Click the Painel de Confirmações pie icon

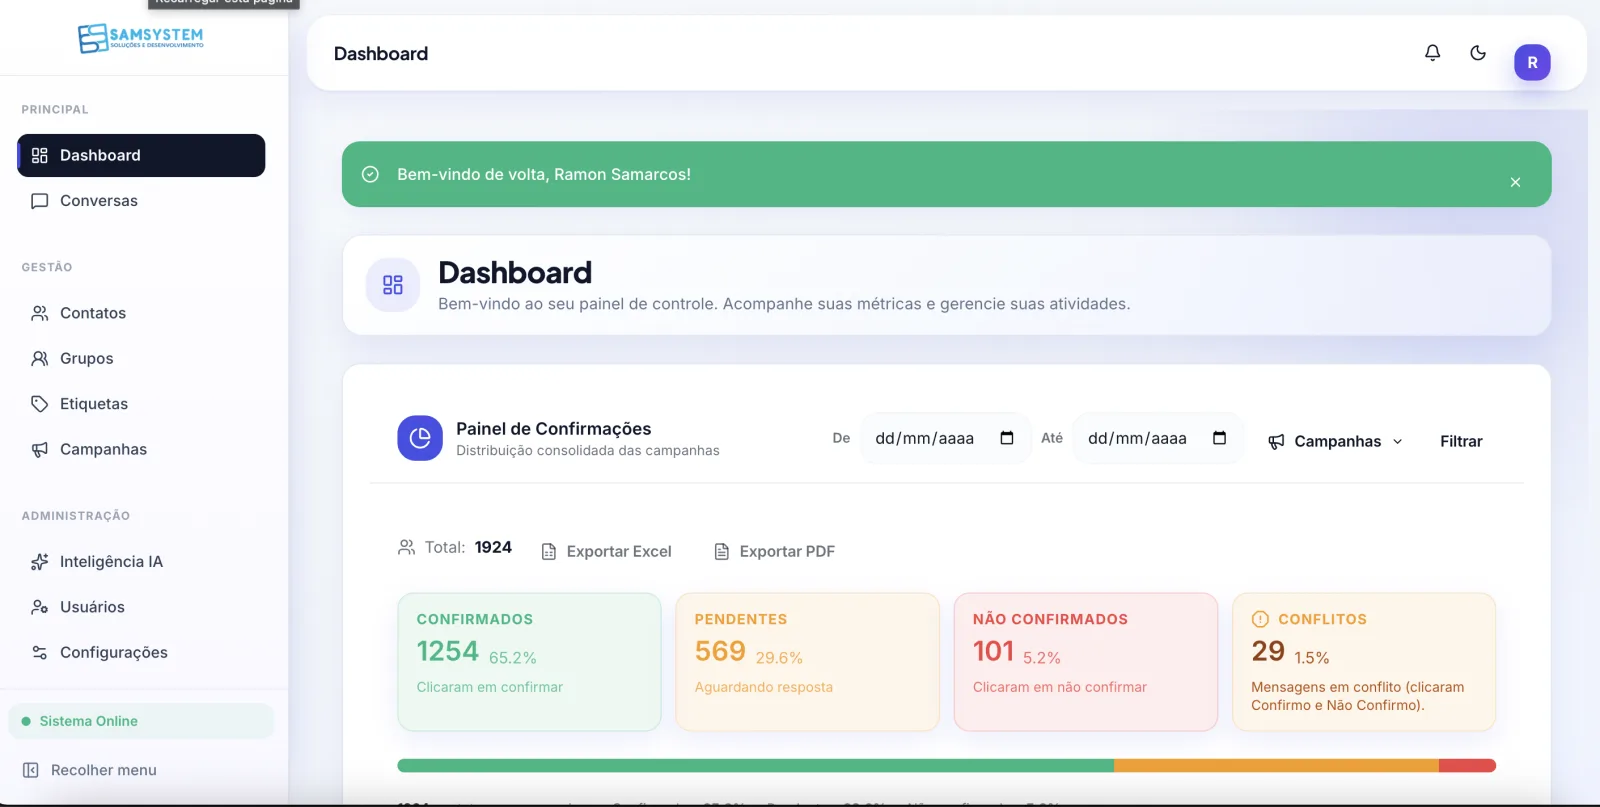420,438
